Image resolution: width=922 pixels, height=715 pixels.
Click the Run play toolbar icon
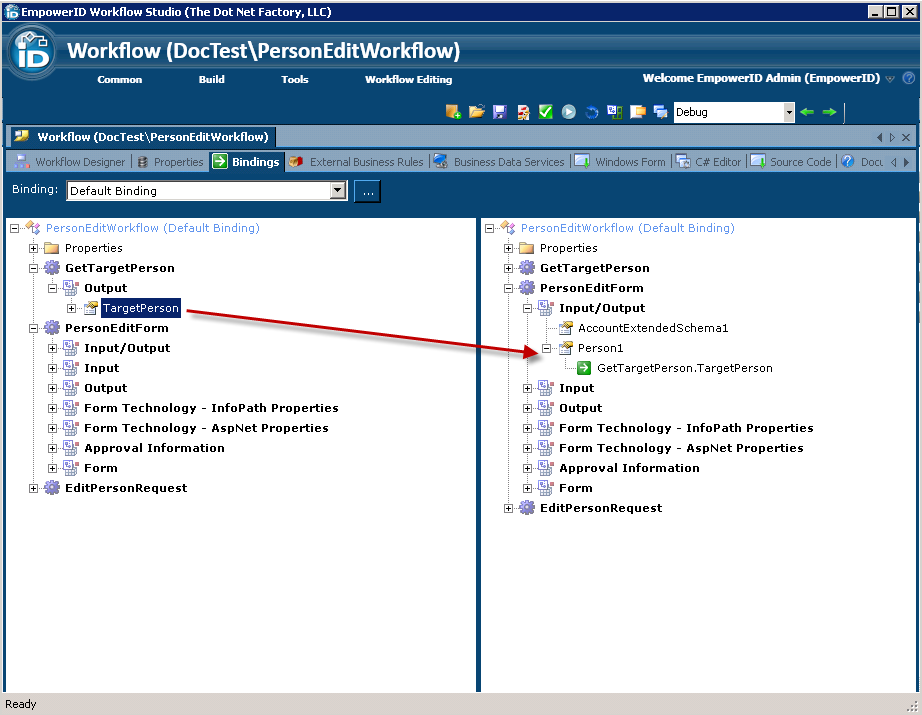[569, 112]
